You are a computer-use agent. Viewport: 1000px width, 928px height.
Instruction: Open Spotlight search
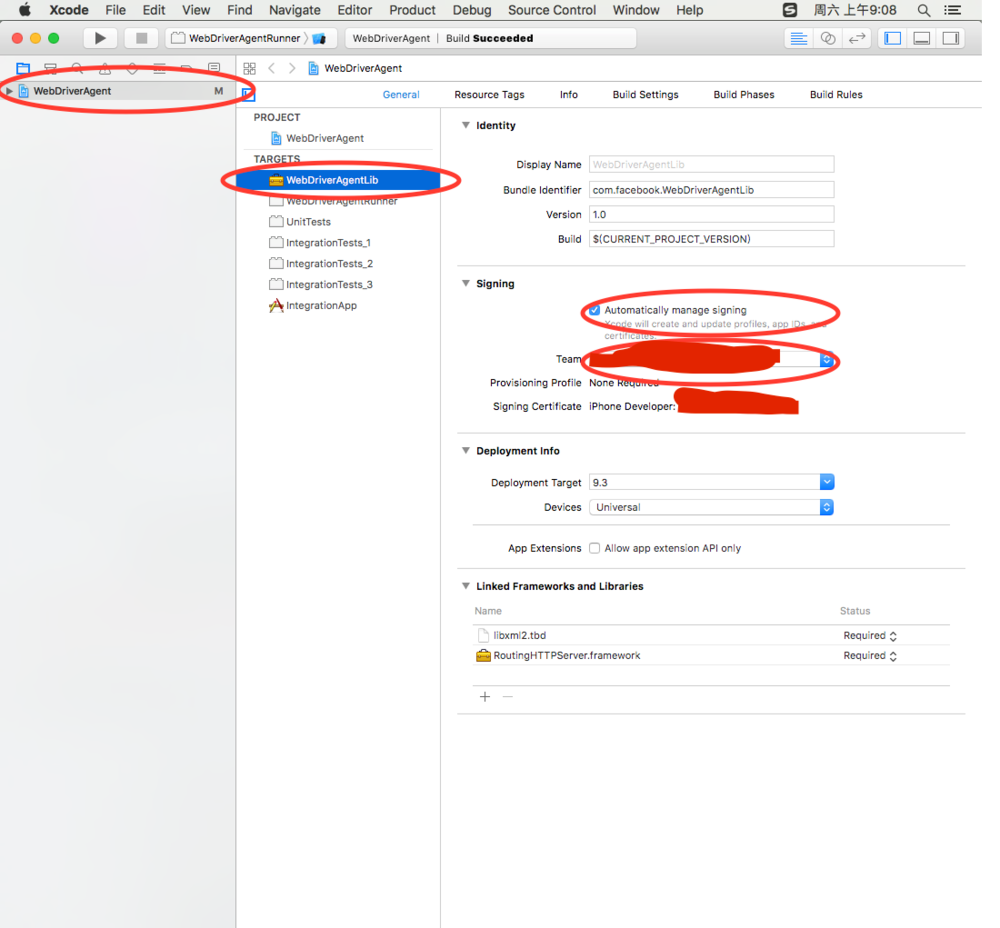click(x=923, y=10)
